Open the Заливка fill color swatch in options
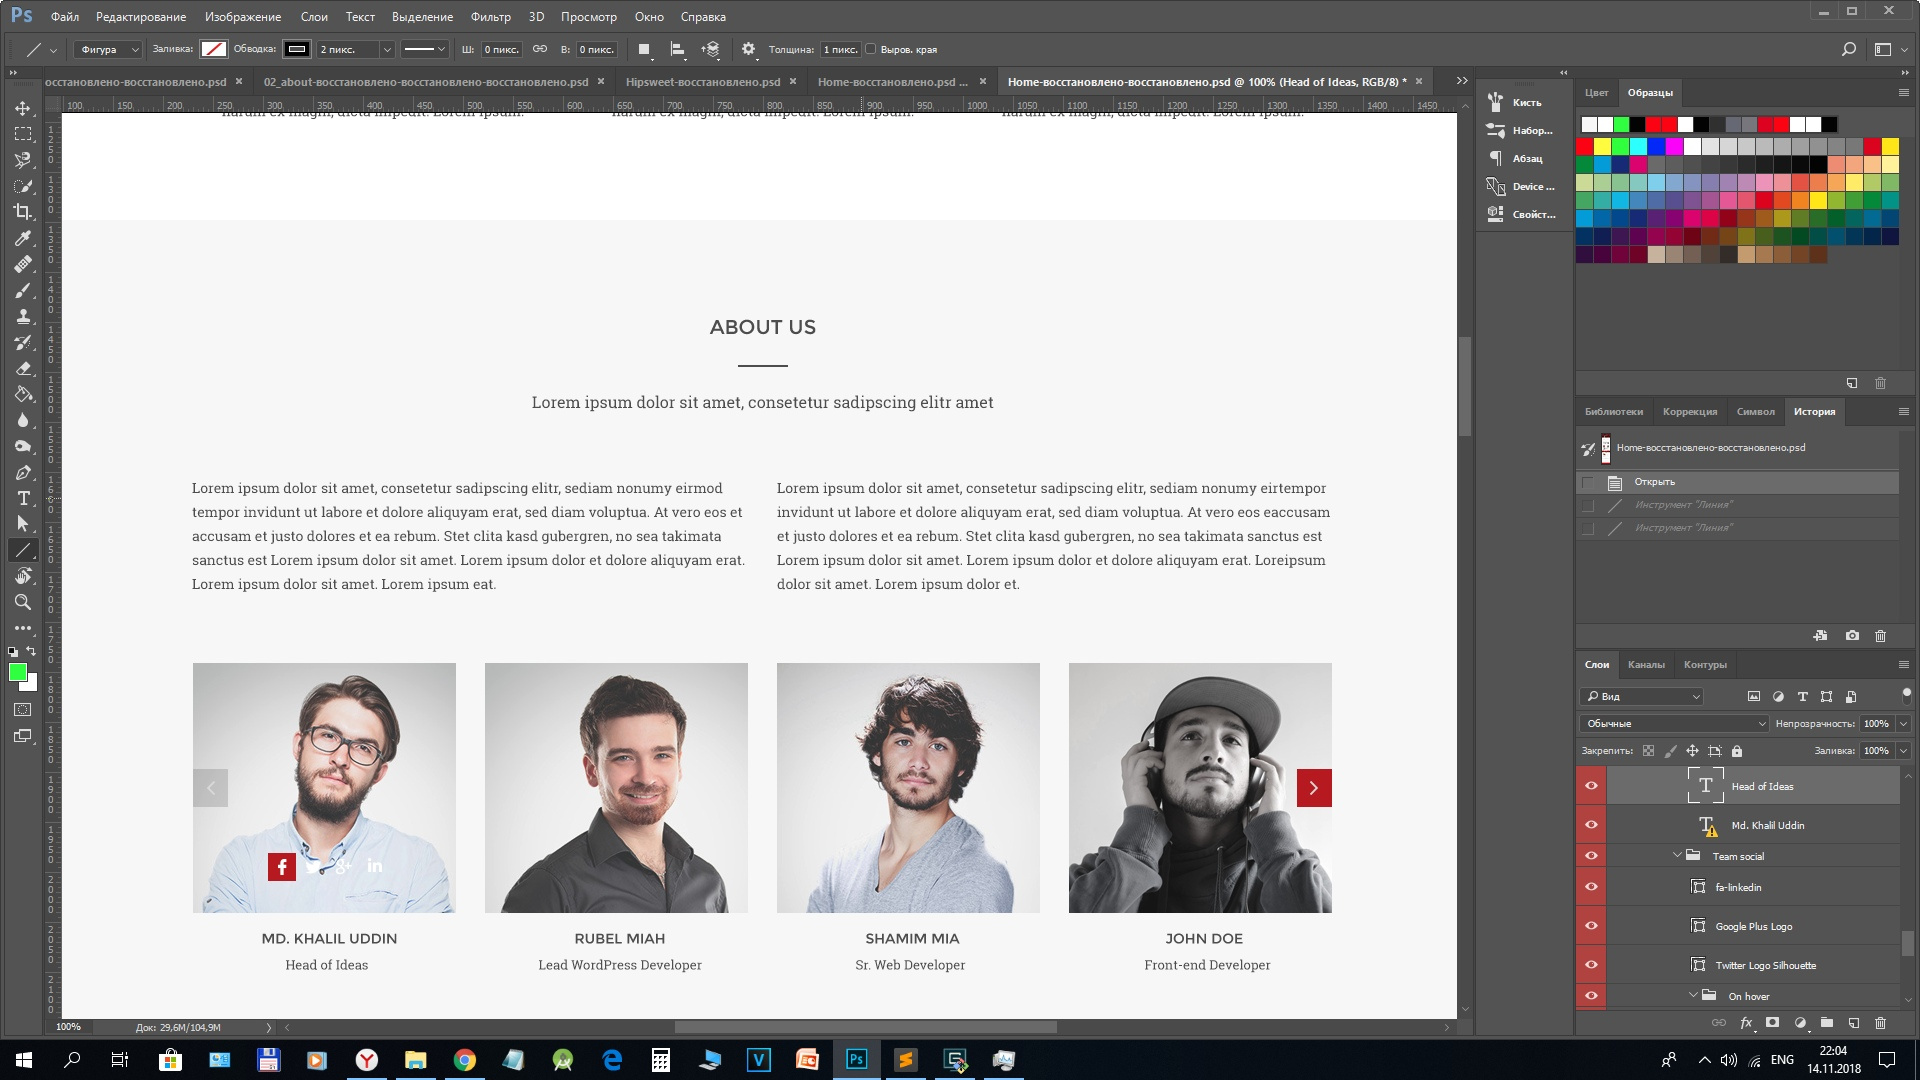This screenshot has height=1080, width=1920. [213, 49]
